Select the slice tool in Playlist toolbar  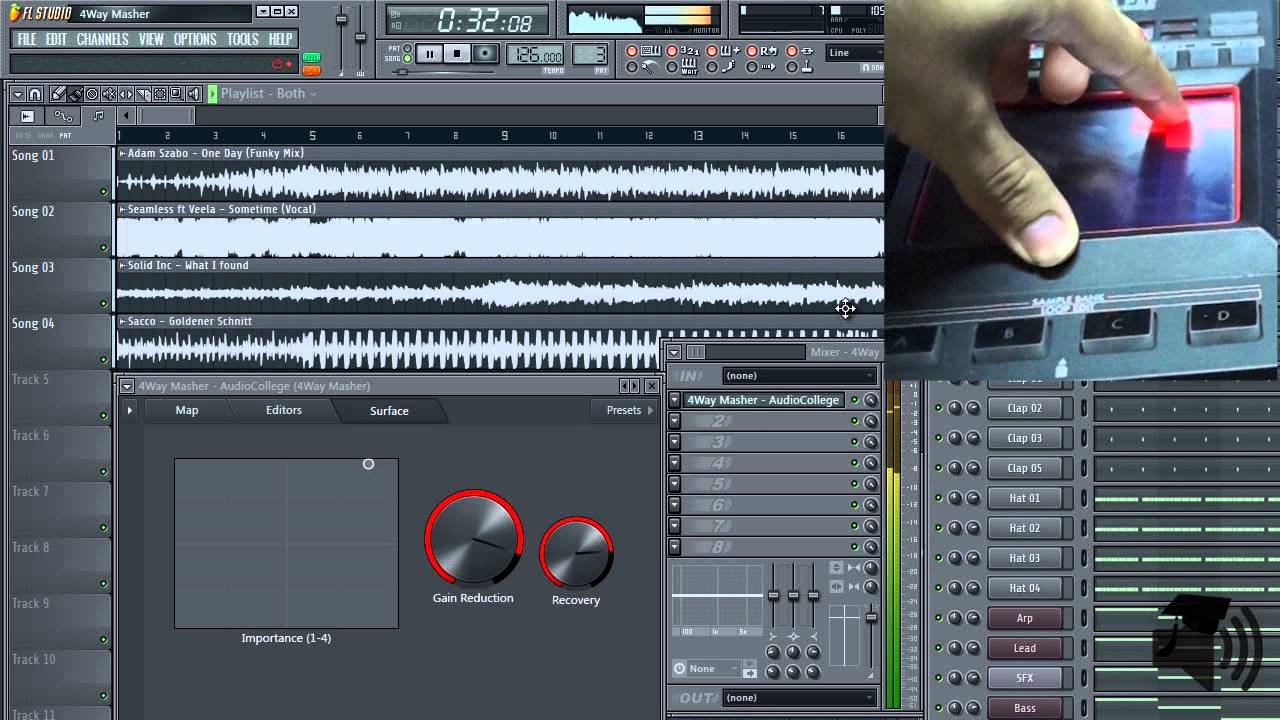click(x=143, y=94)
